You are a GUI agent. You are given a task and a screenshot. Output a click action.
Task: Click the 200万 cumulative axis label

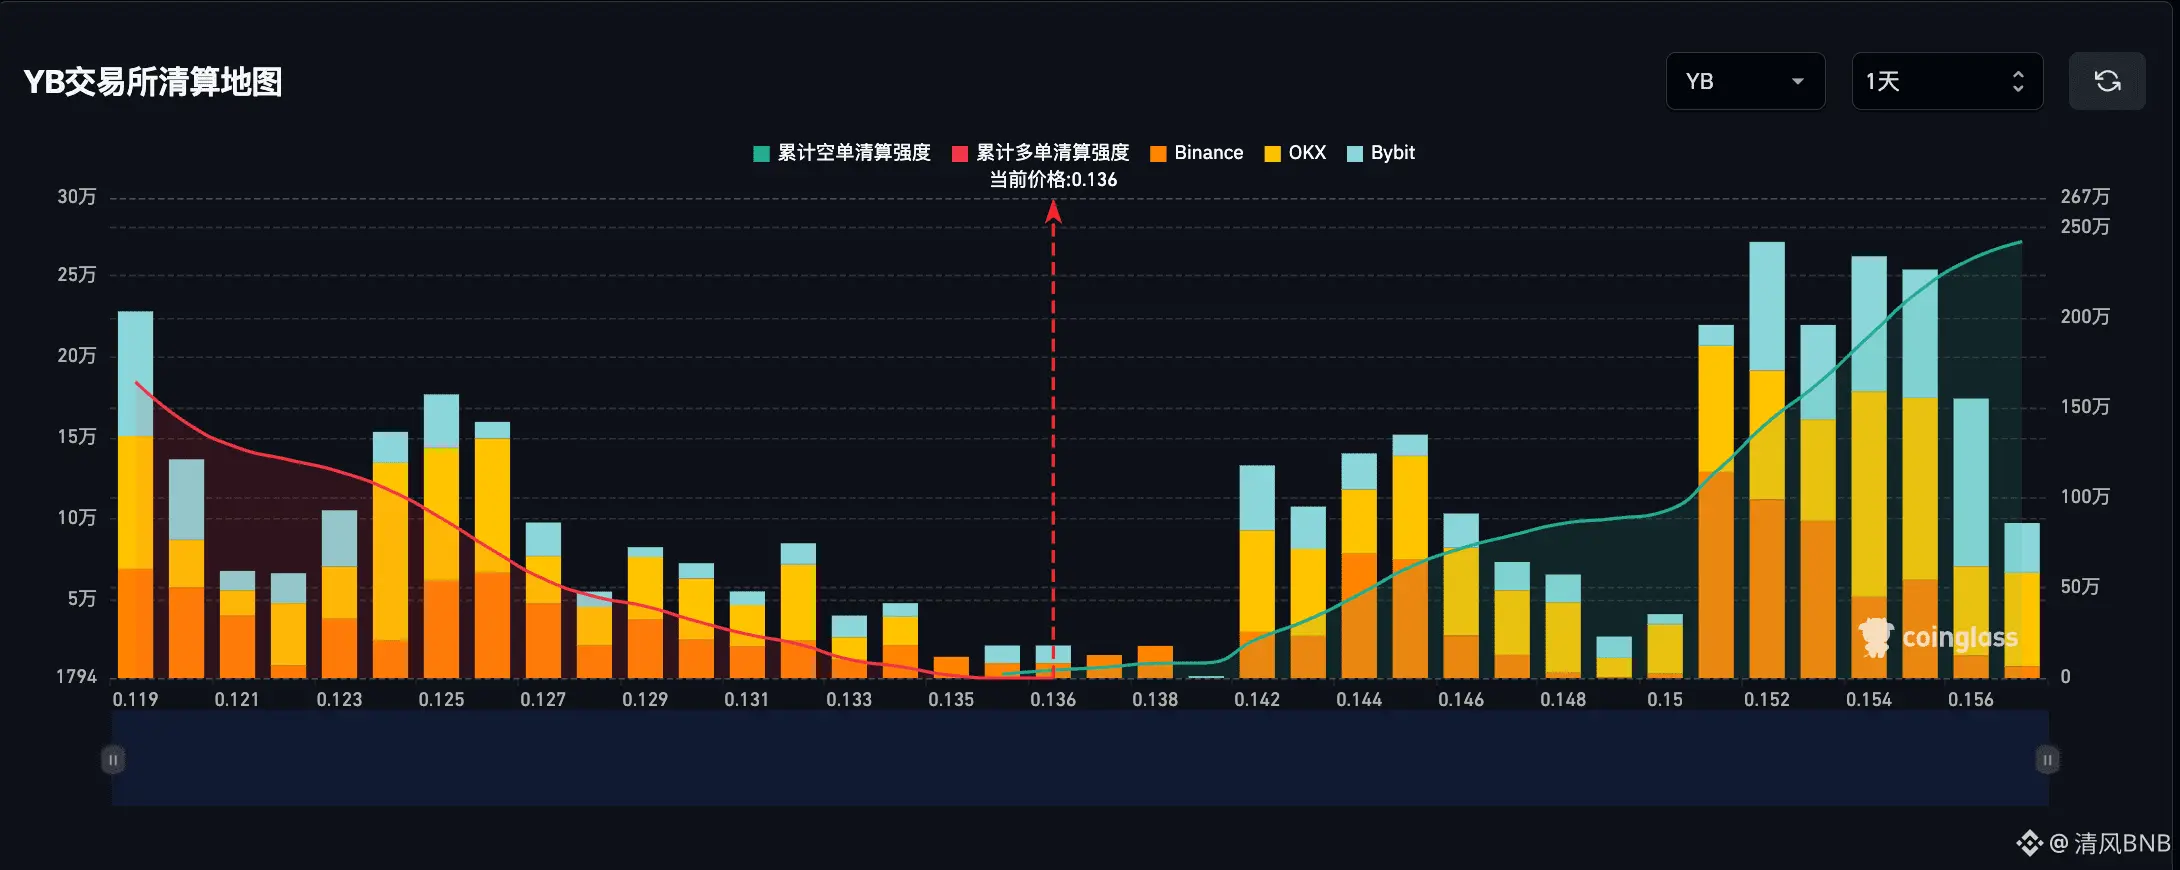2085,317
